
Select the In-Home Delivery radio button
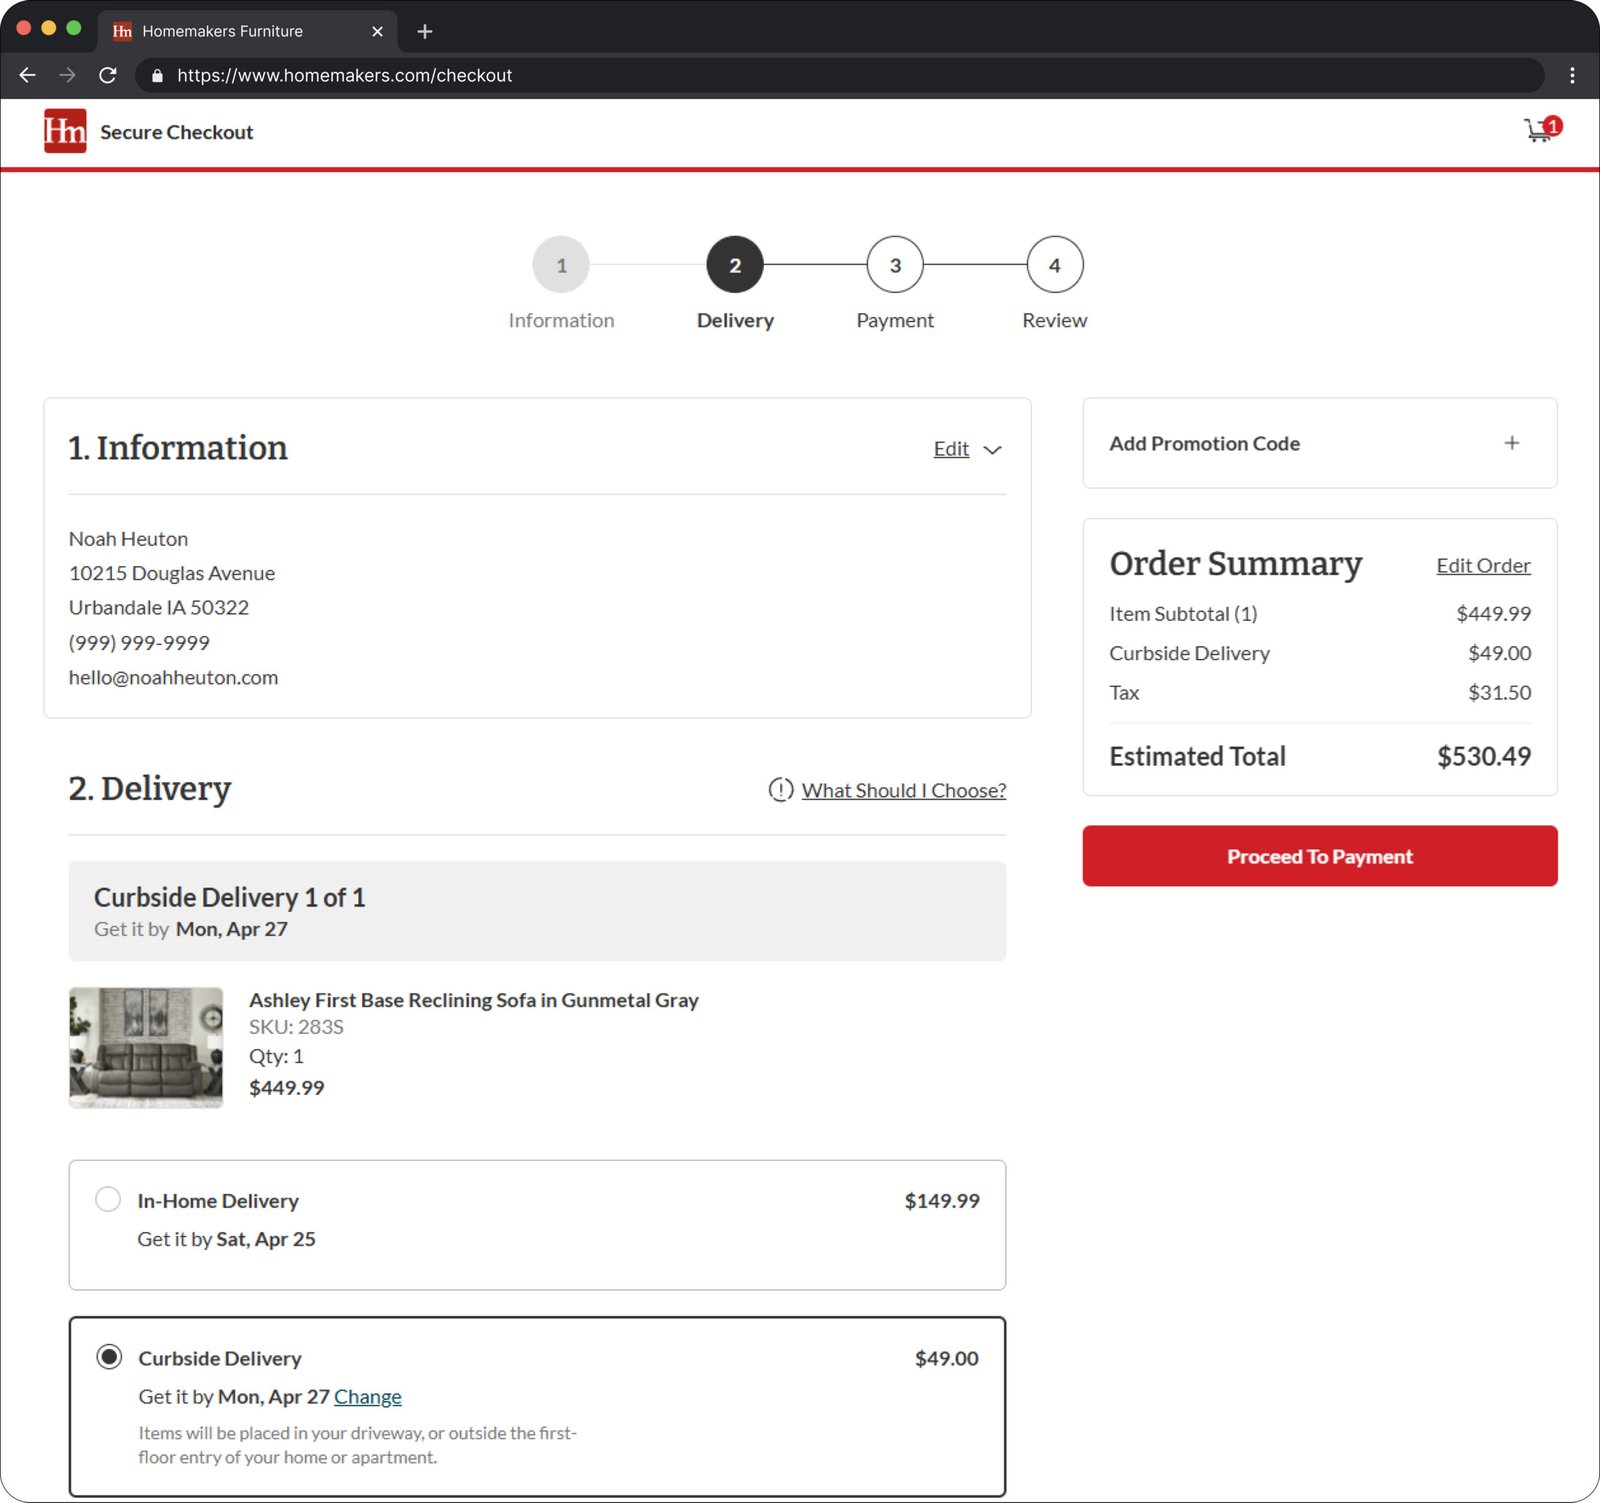click(x=108, y=1199)
